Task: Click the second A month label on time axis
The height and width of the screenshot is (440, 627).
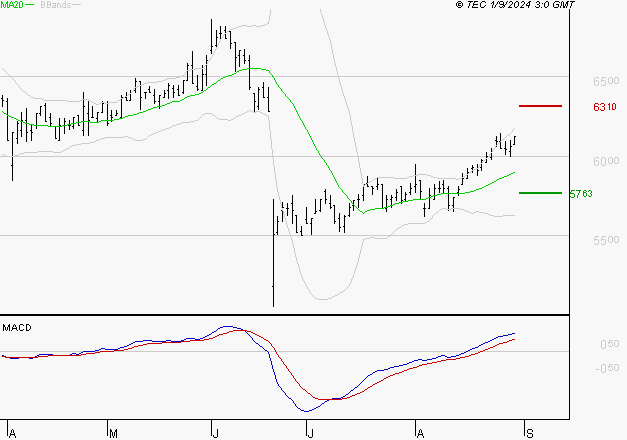Action: 420,434
